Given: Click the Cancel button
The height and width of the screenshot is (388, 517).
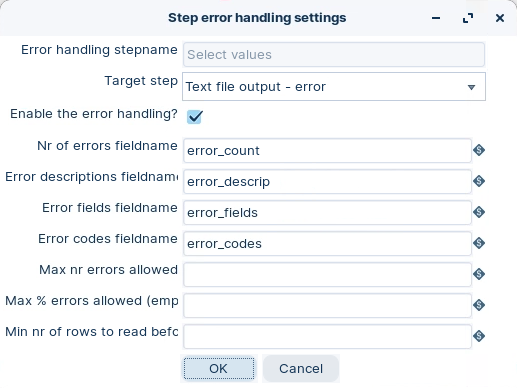Looking at the screenshot, I should [301, 369].
